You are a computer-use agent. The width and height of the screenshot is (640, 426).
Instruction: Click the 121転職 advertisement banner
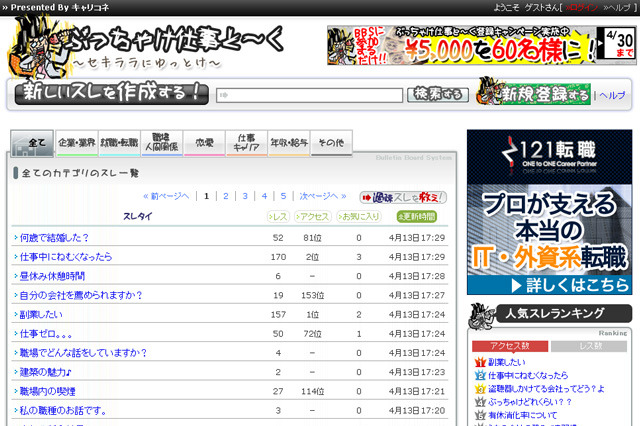click(x=549, y=212)
